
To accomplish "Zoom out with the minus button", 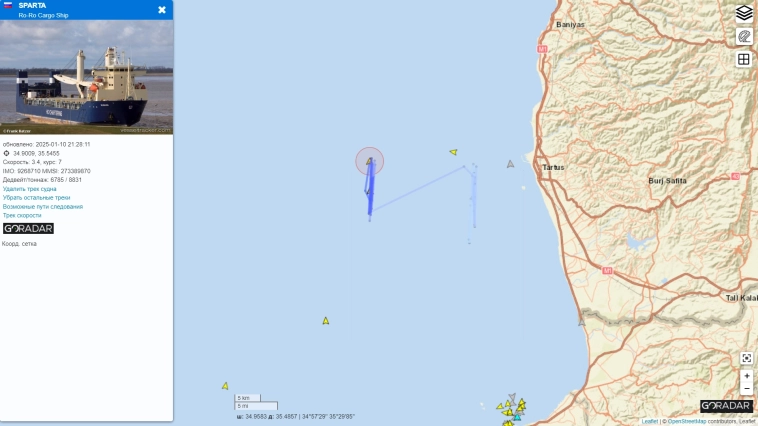I will coord(746,388).
